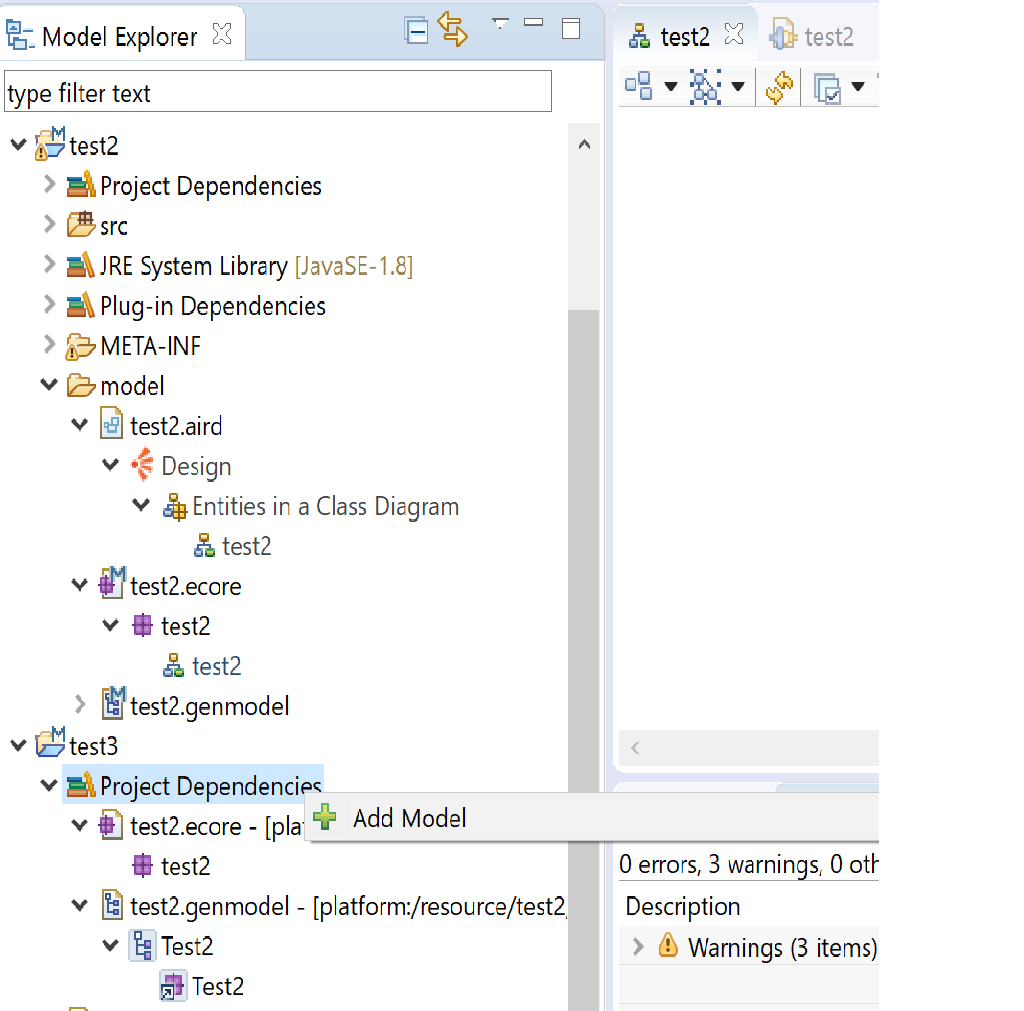
Task: Click the Entities in a Class Diagram icon
Action: [x=174, y=506]
